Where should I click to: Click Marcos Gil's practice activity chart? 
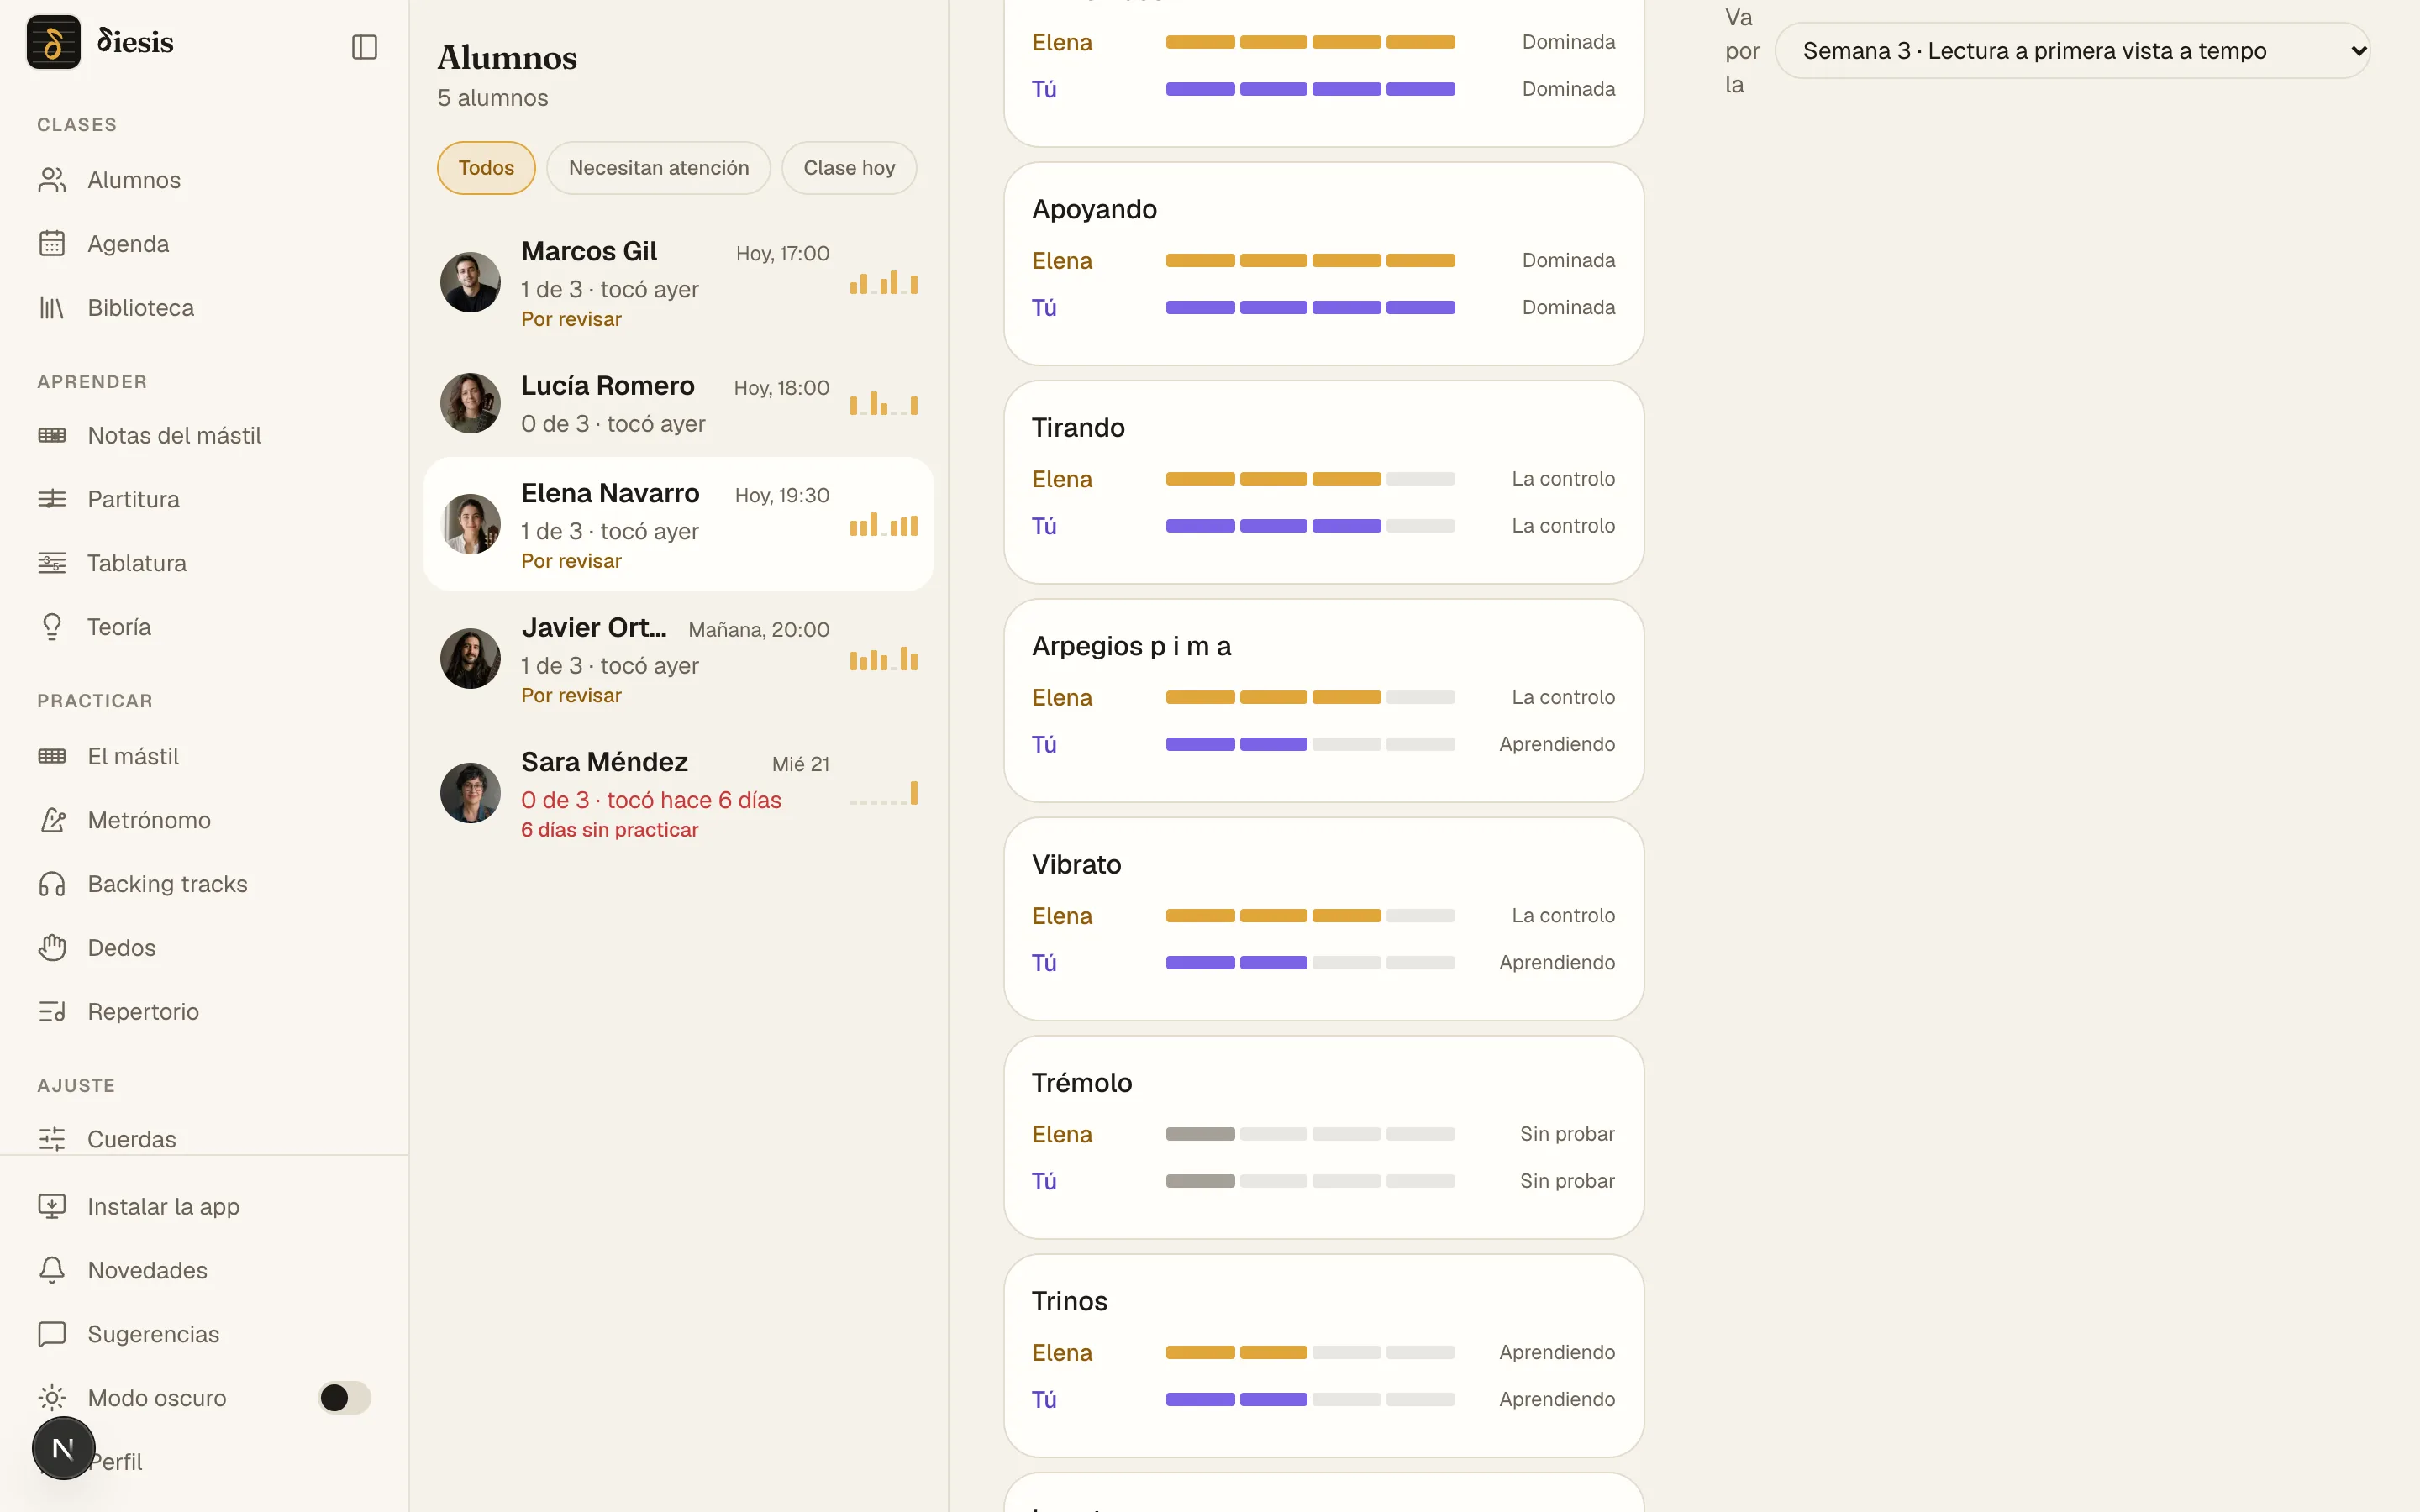click(x=884, y=282)
